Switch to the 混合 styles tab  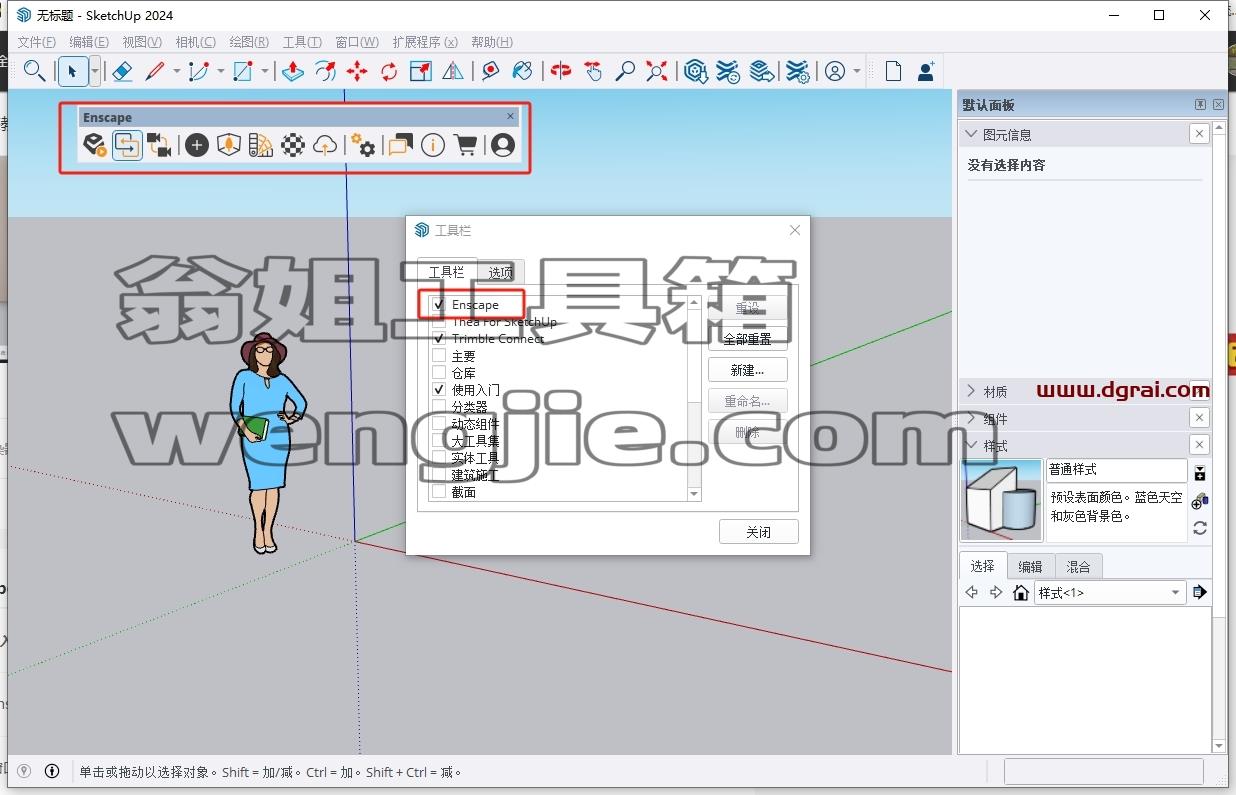tap(1078, 566)
